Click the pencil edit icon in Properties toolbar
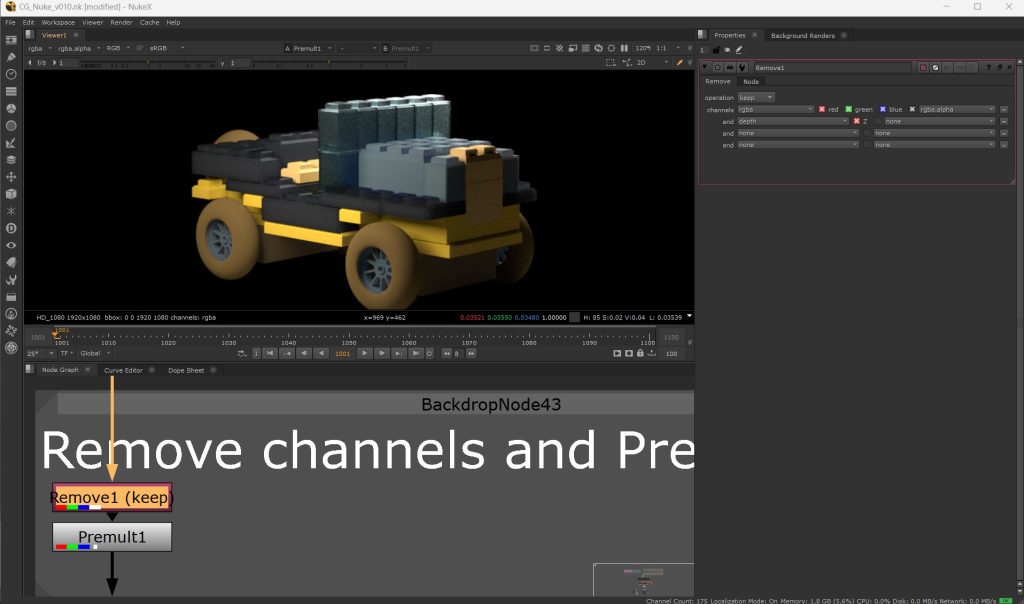 739,50
